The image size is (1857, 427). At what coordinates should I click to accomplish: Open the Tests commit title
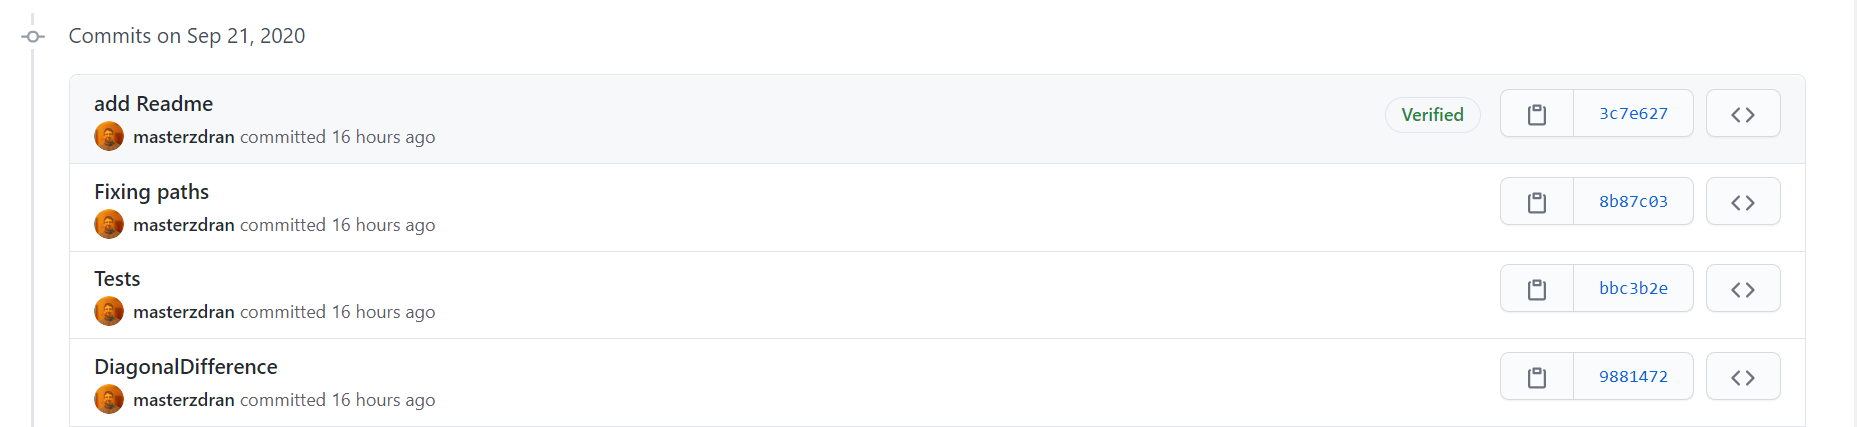(117, 279)
